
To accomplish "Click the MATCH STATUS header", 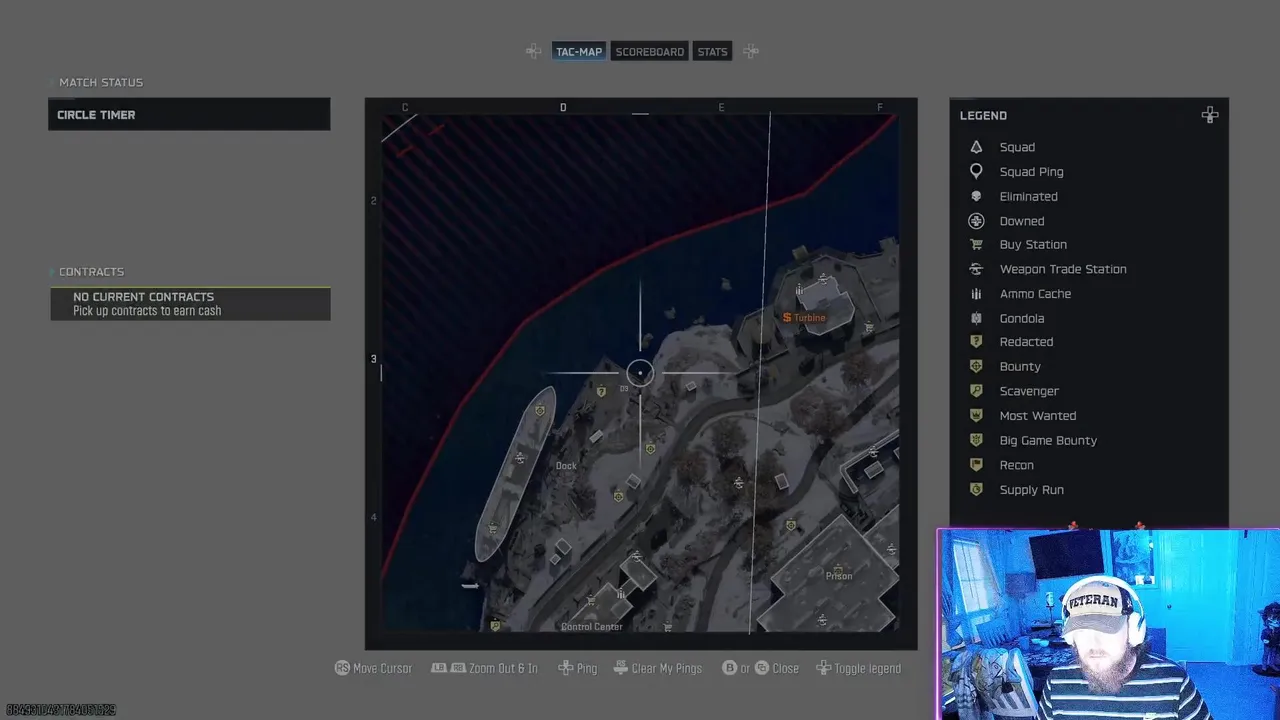I will pos(101,82).
